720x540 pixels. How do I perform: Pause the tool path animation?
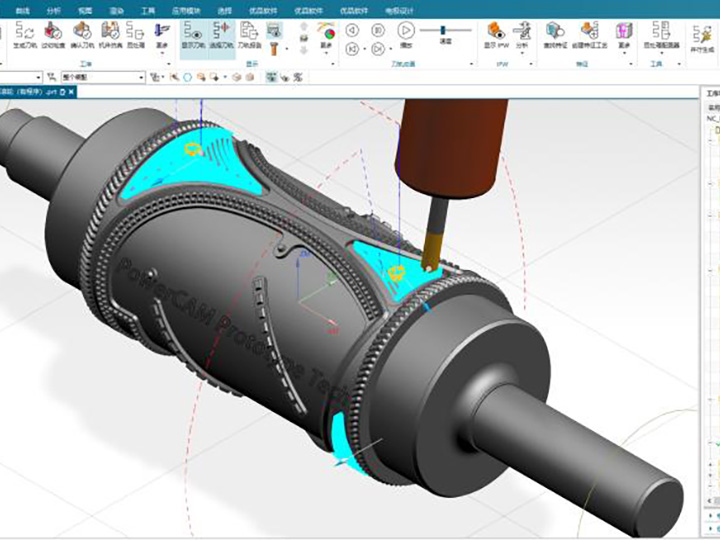coord(378,31)
